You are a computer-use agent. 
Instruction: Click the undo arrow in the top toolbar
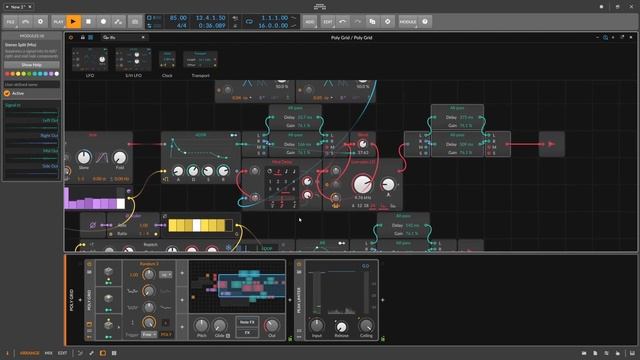tap(342, 22)
